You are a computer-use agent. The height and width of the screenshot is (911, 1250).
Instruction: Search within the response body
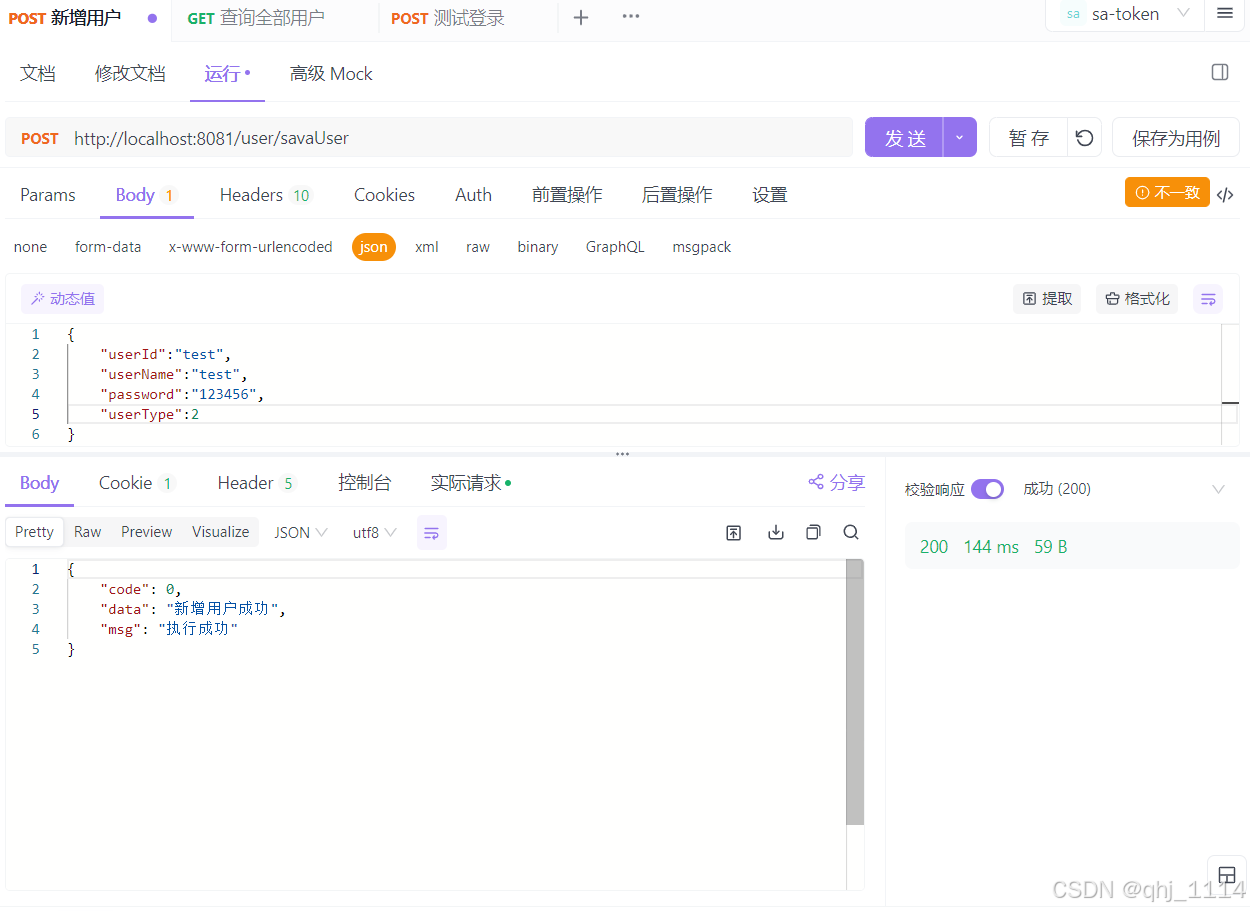click(x=851, y=532)
